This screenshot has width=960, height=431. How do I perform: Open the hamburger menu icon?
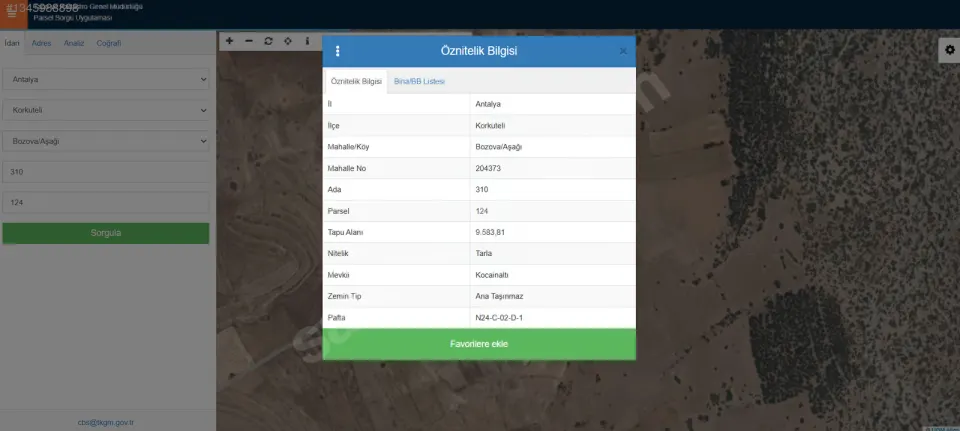coord(12,13)
